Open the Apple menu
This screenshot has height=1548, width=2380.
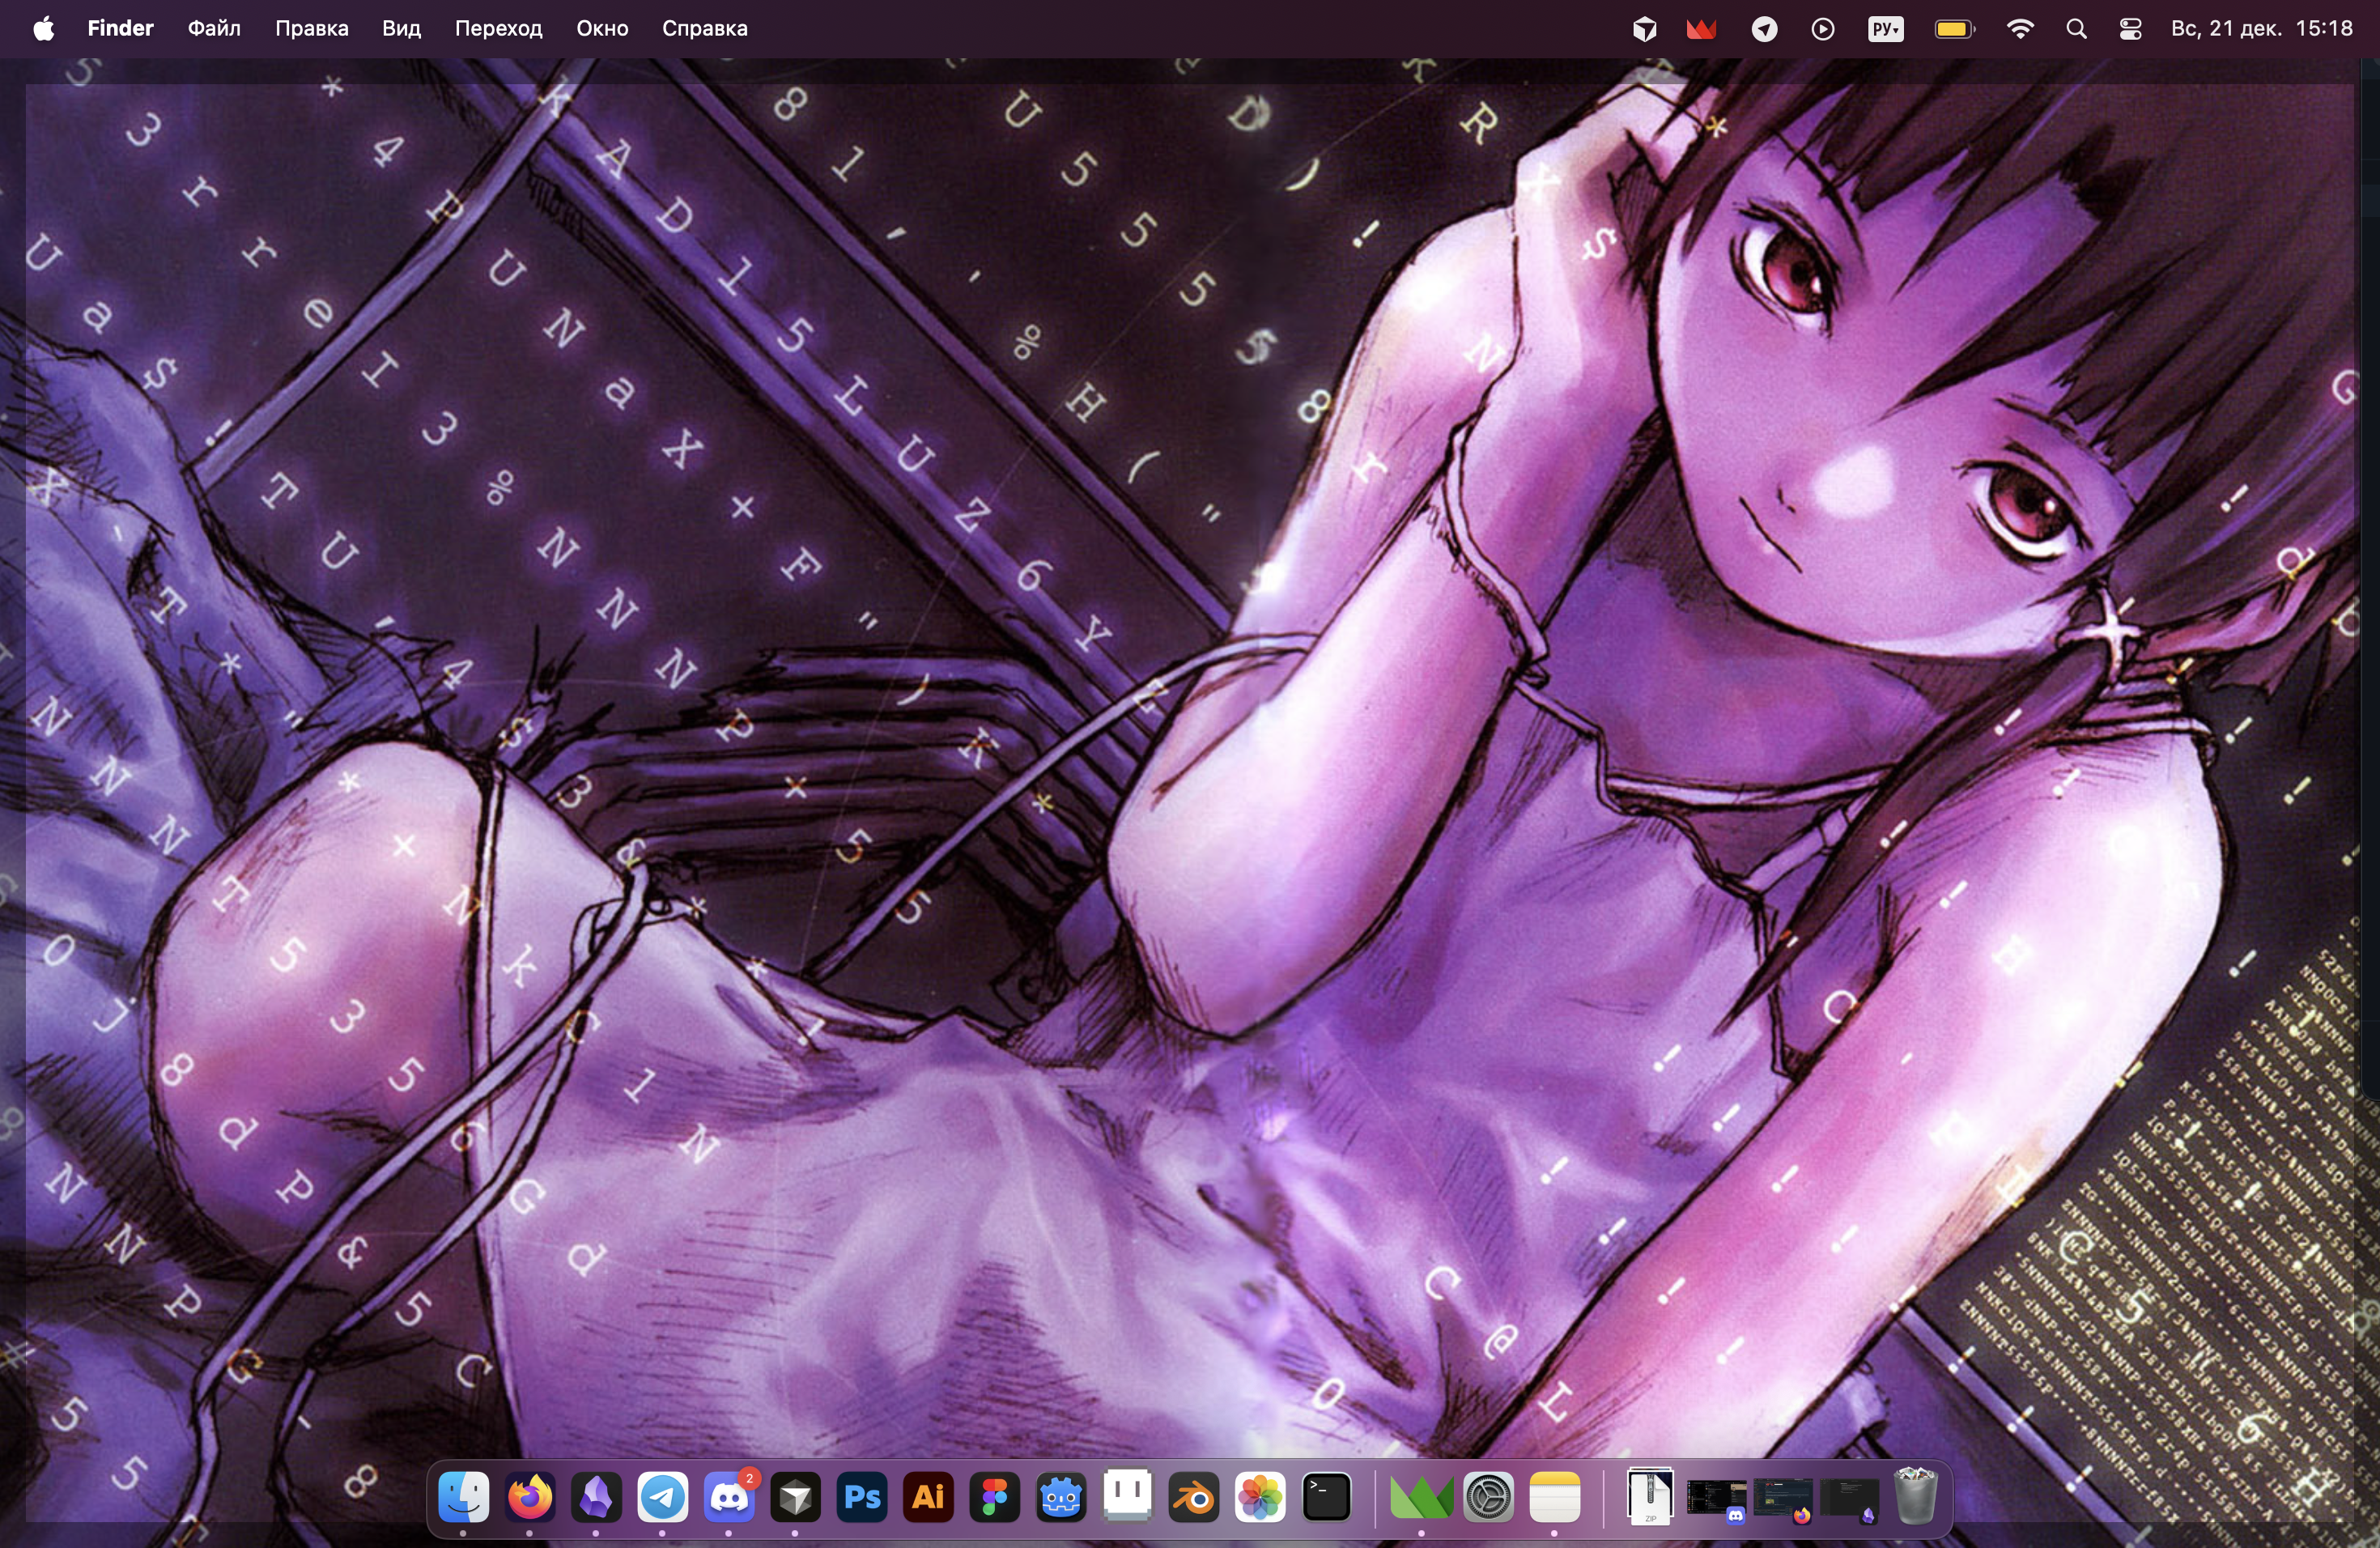pyautogui.click(x=43, y=29)
